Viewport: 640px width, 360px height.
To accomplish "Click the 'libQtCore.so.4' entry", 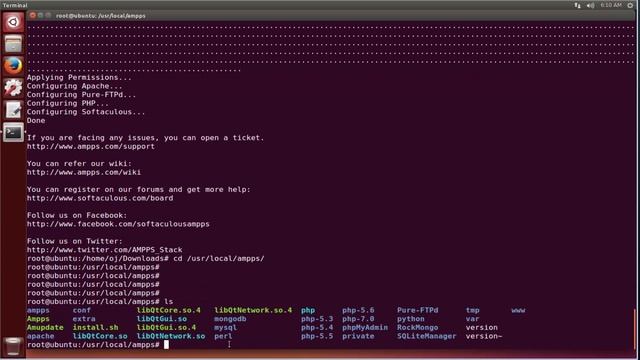I will pyautogui.click(x=169, y=310).
